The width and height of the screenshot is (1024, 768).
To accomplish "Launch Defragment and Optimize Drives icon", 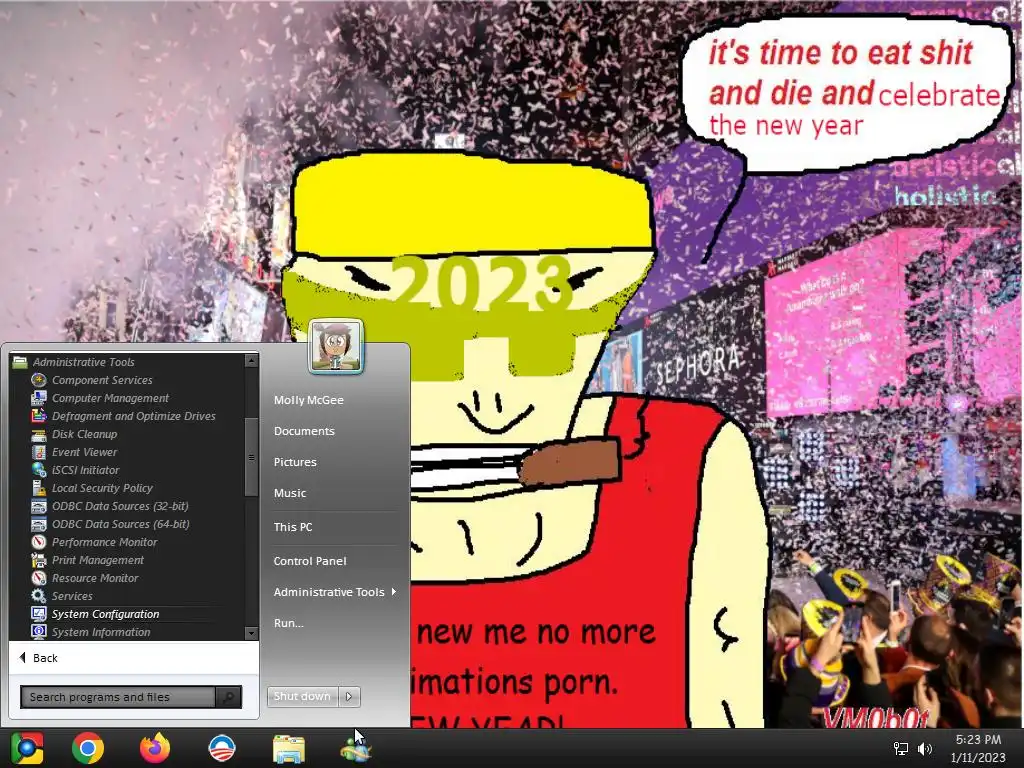I will pyautogui.click(x=39, y=416).
